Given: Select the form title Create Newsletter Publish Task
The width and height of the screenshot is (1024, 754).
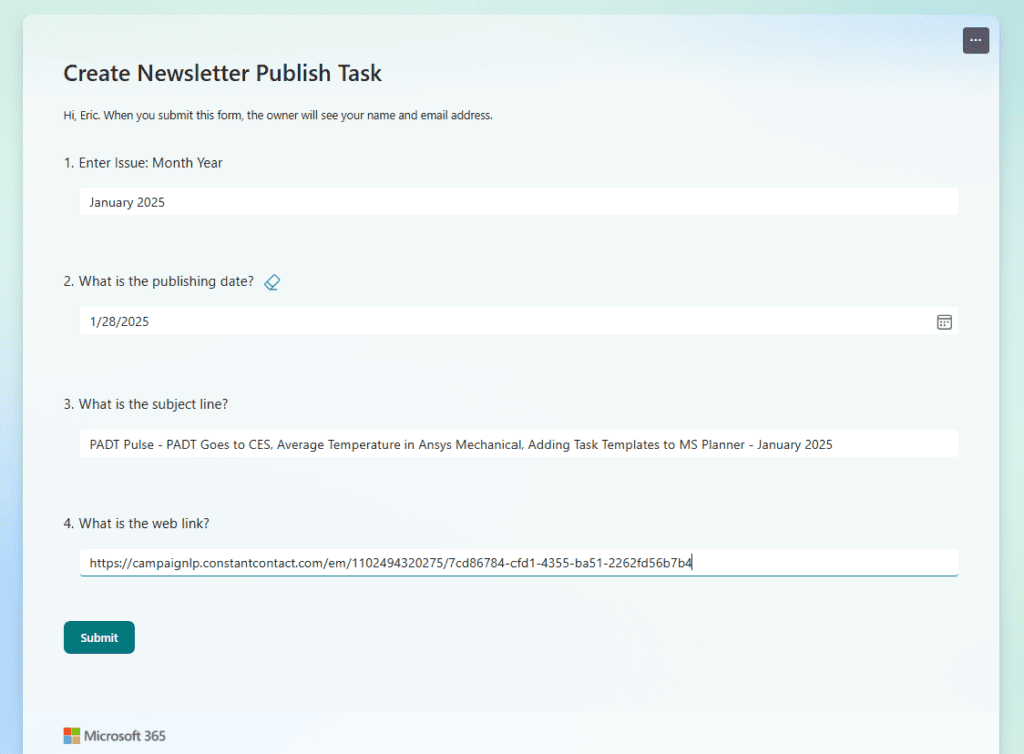Looking at the screenshot, I should click(222, 73).
